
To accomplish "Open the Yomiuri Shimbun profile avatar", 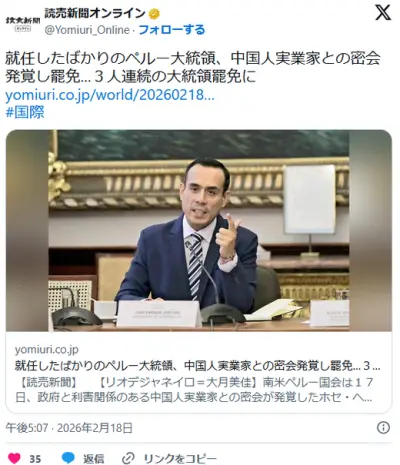I will pos(23,22).
